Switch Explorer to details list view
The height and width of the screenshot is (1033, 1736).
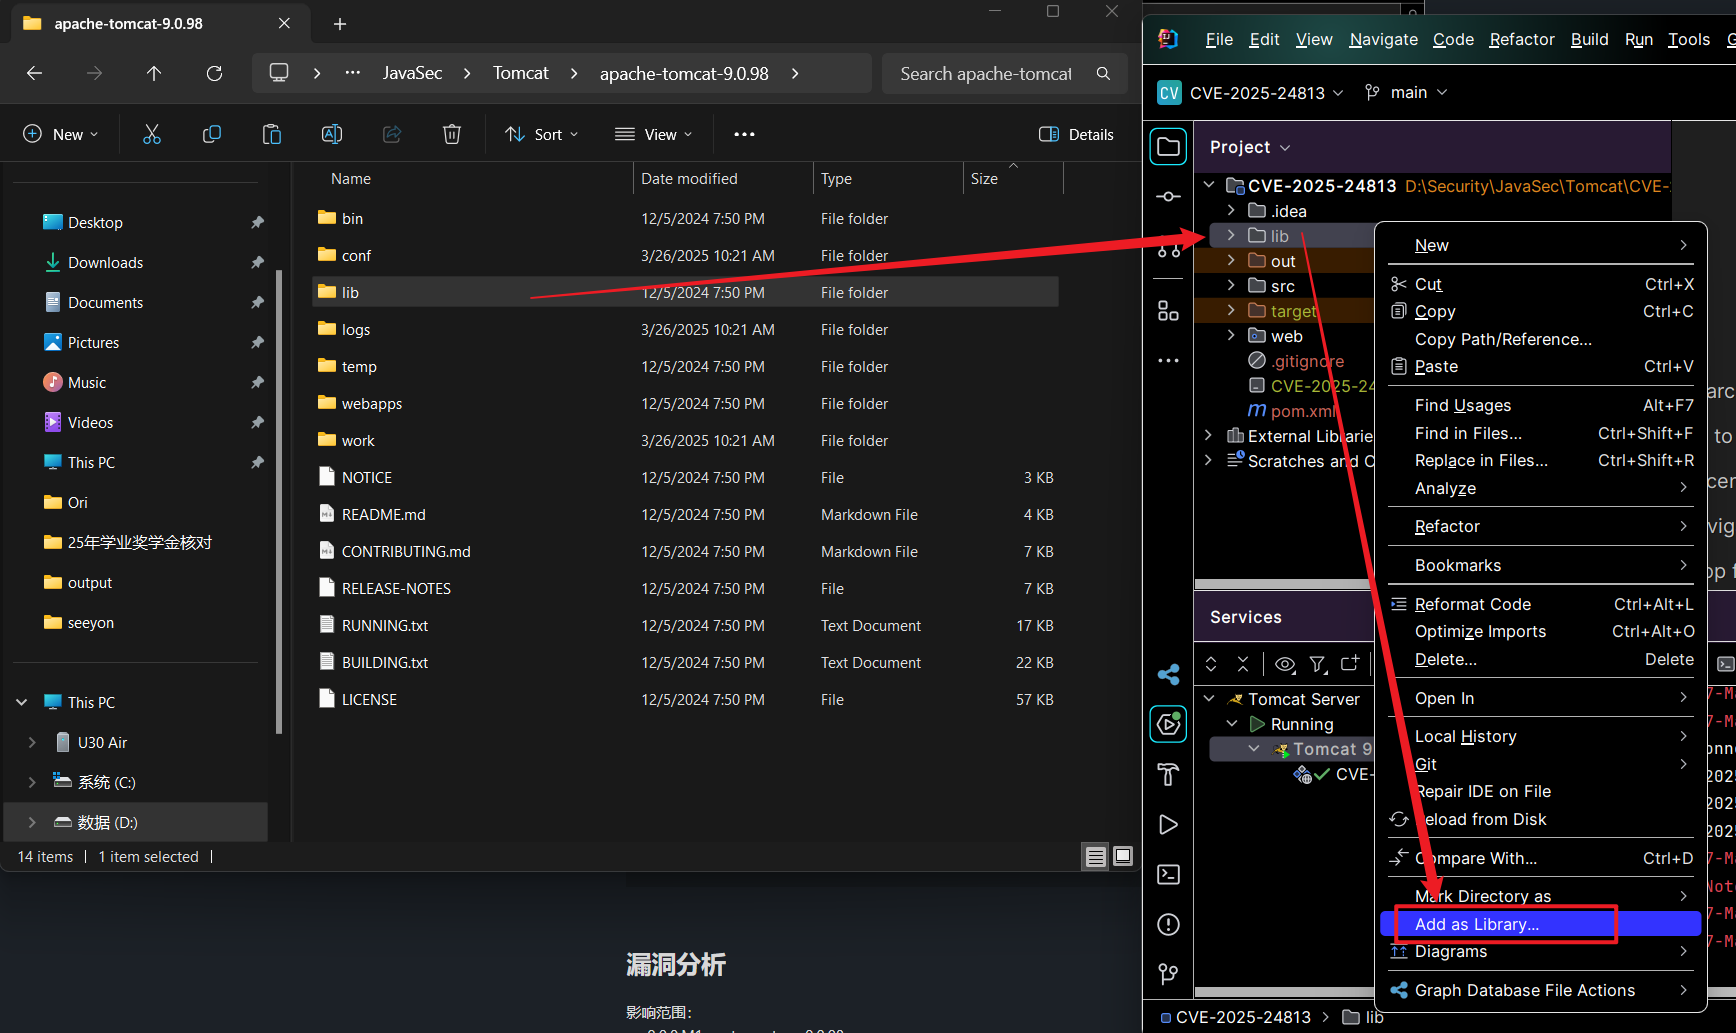click(1096, 856)
